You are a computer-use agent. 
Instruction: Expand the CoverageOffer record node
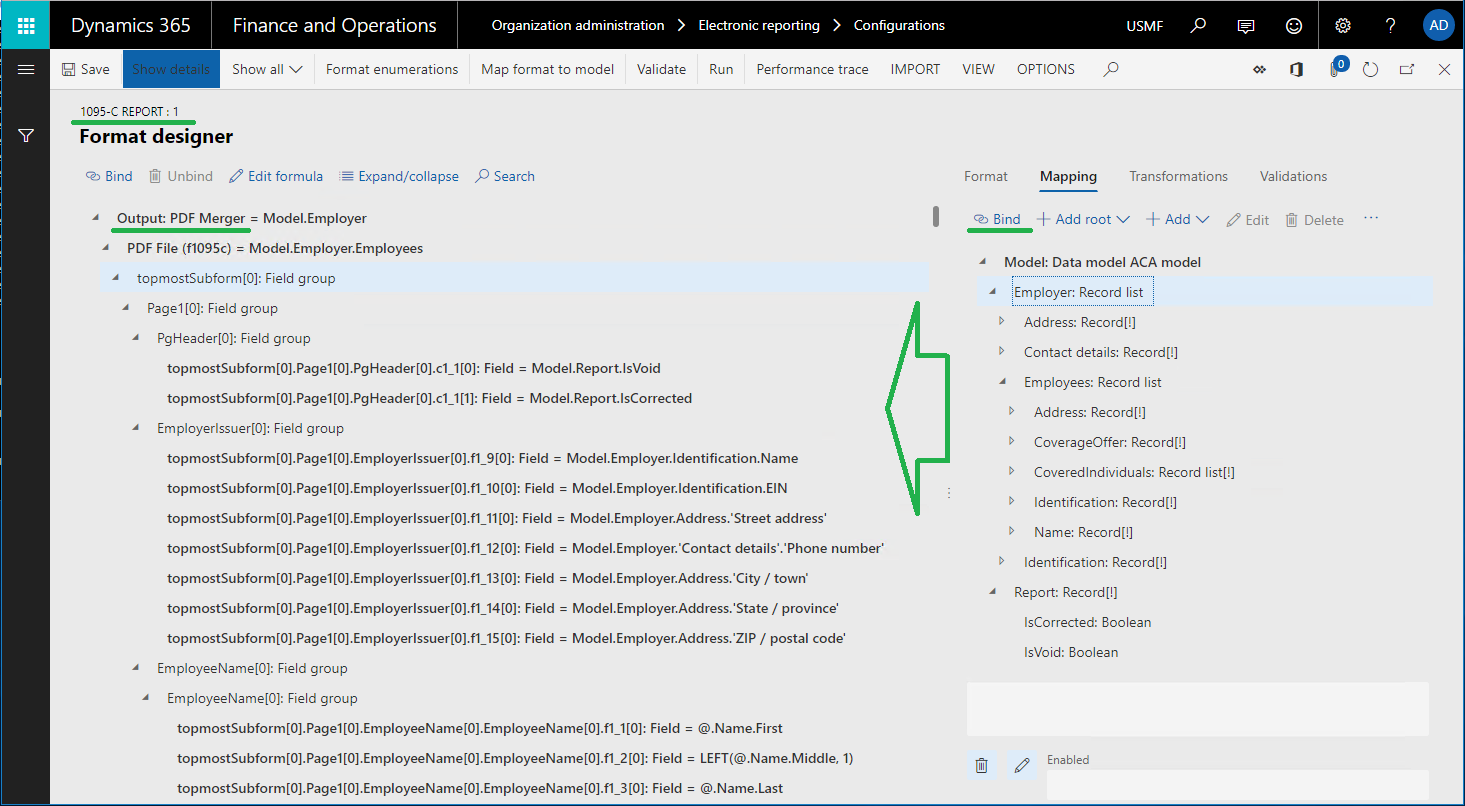coord(1012,442)
